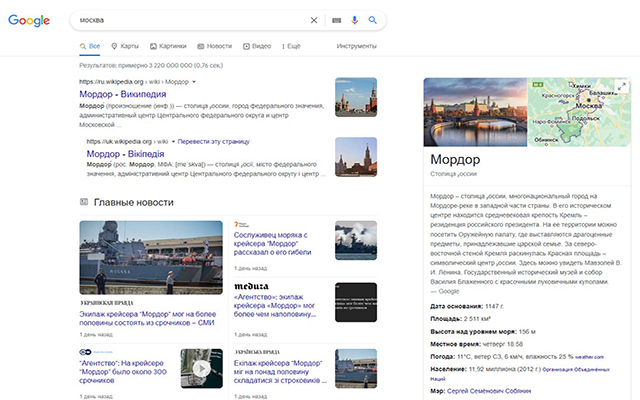Image resolution: width=640 pixels, height=400 pixels.
Task: Open thumbnail of Вікіпедія result
Action: coord(356,157)
